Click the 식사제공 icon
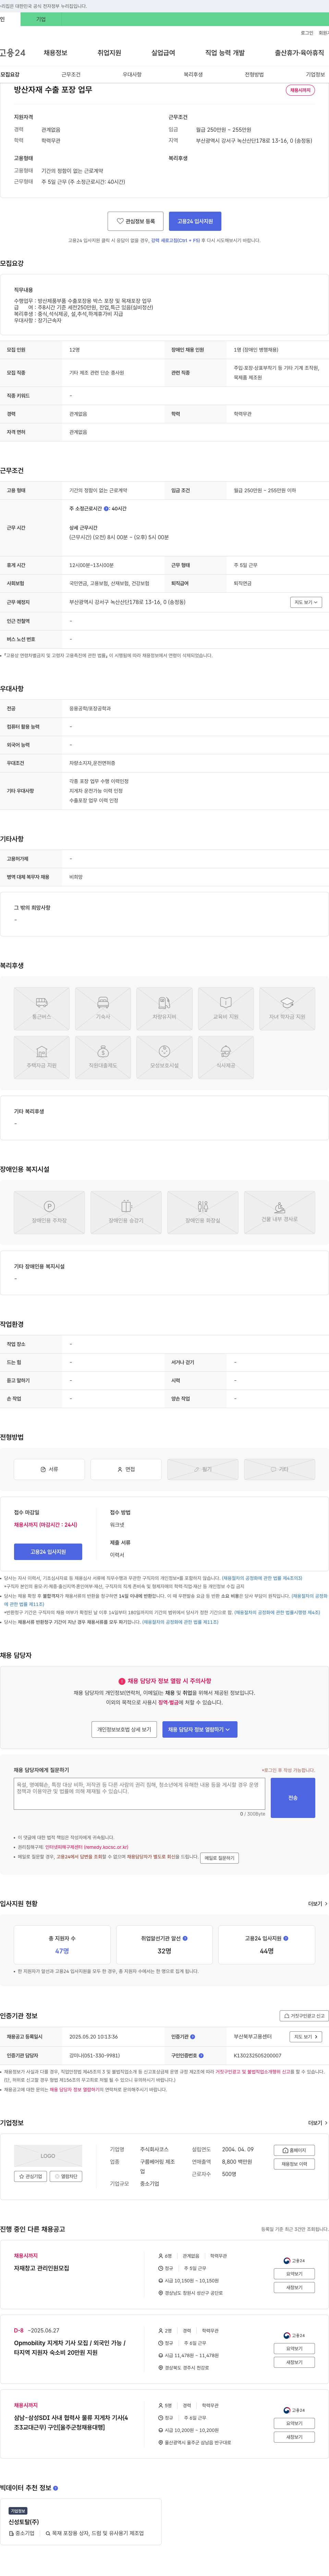329x2576 pixels. tap(225, 1057)
